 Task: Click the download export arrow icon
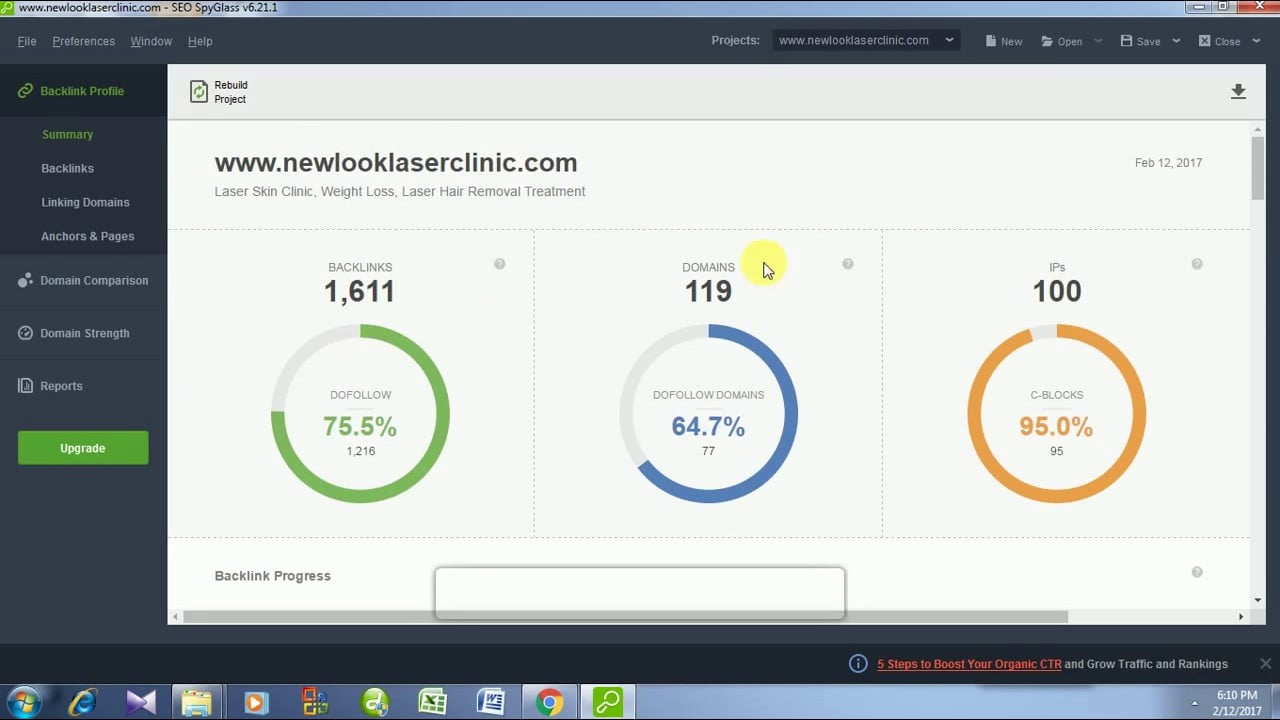[1238, 92]
